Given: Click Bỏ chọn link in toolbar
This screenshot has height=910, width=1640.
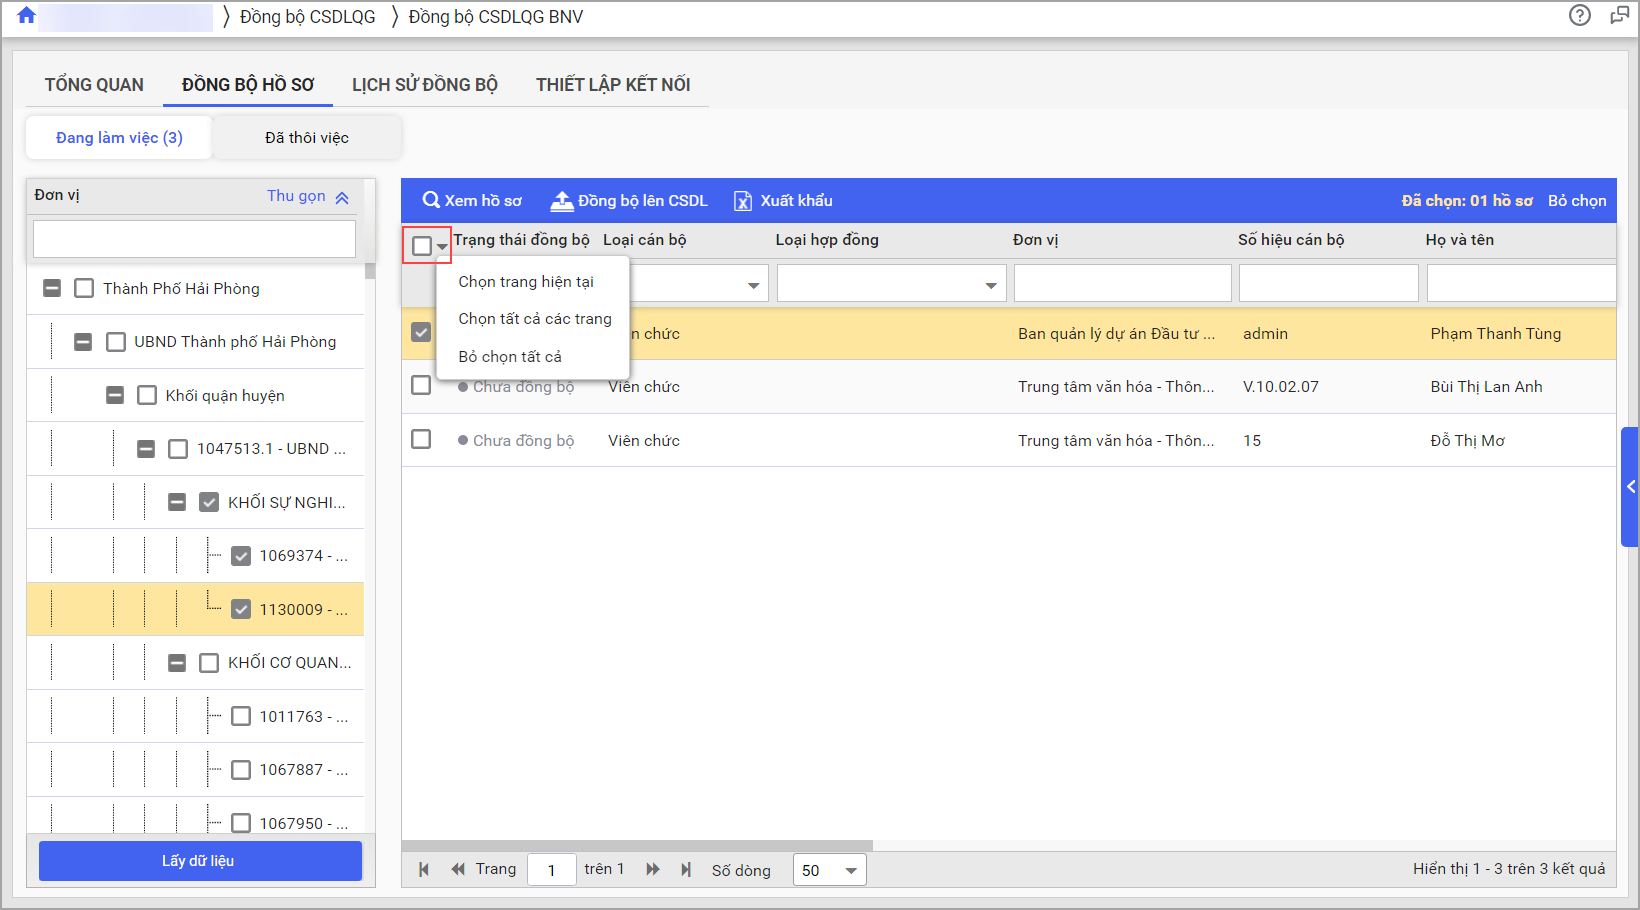Looking at the screenshot, I should (x=1577, y=201).
